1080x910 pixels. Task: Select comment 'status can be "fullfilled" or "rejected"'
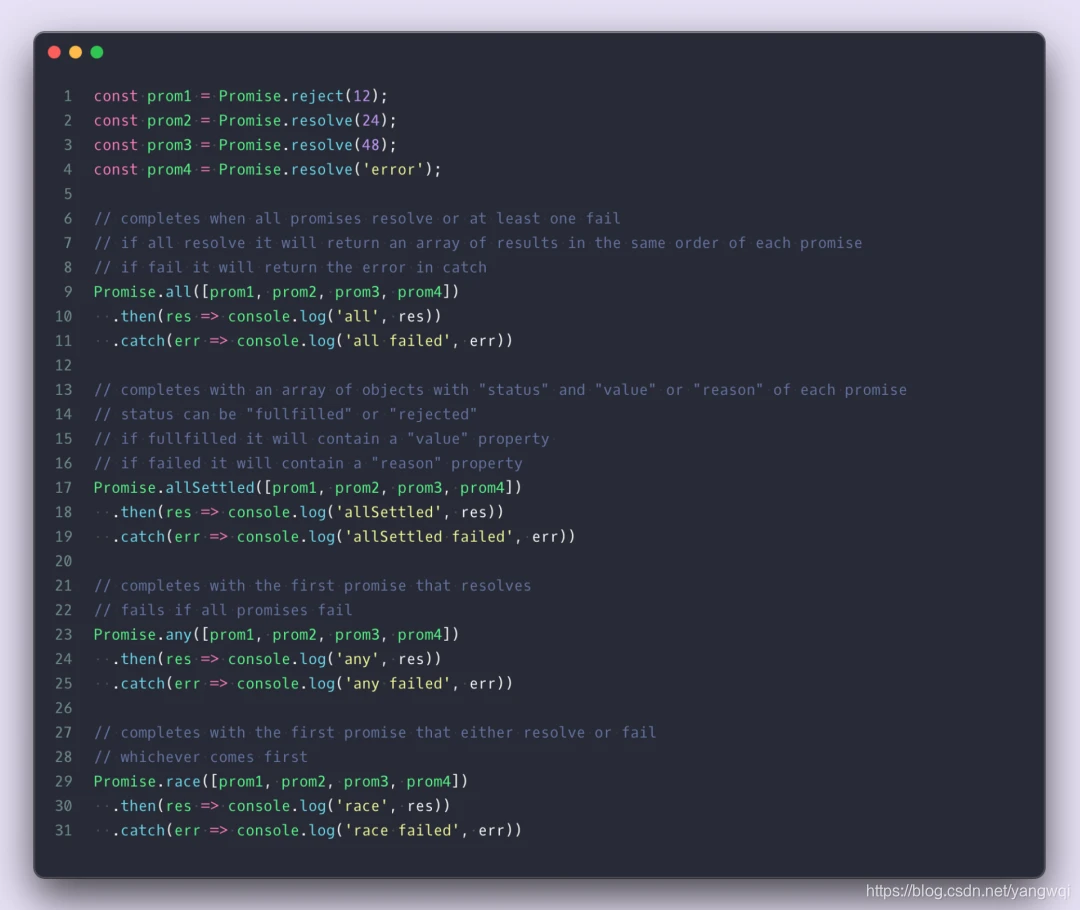click(285, 414)
